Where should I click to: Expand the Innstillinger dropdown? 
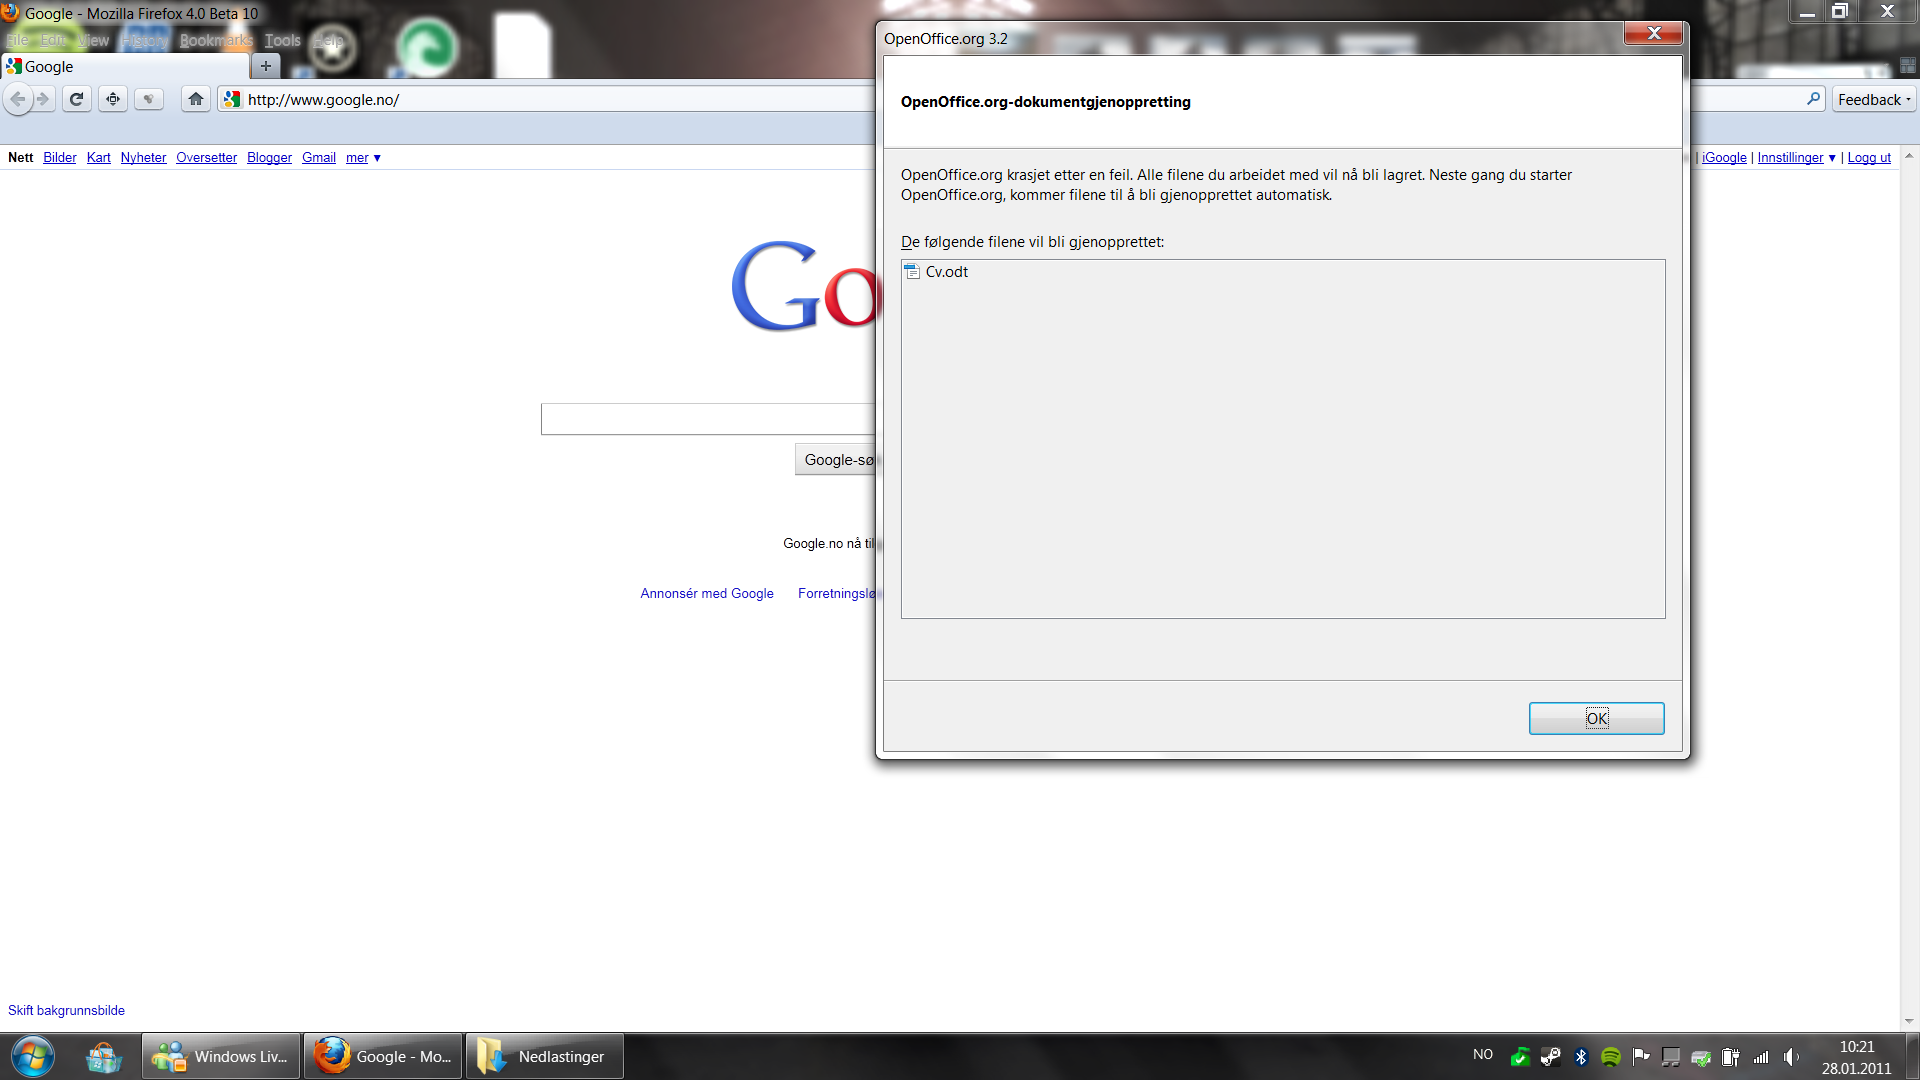1796,158
